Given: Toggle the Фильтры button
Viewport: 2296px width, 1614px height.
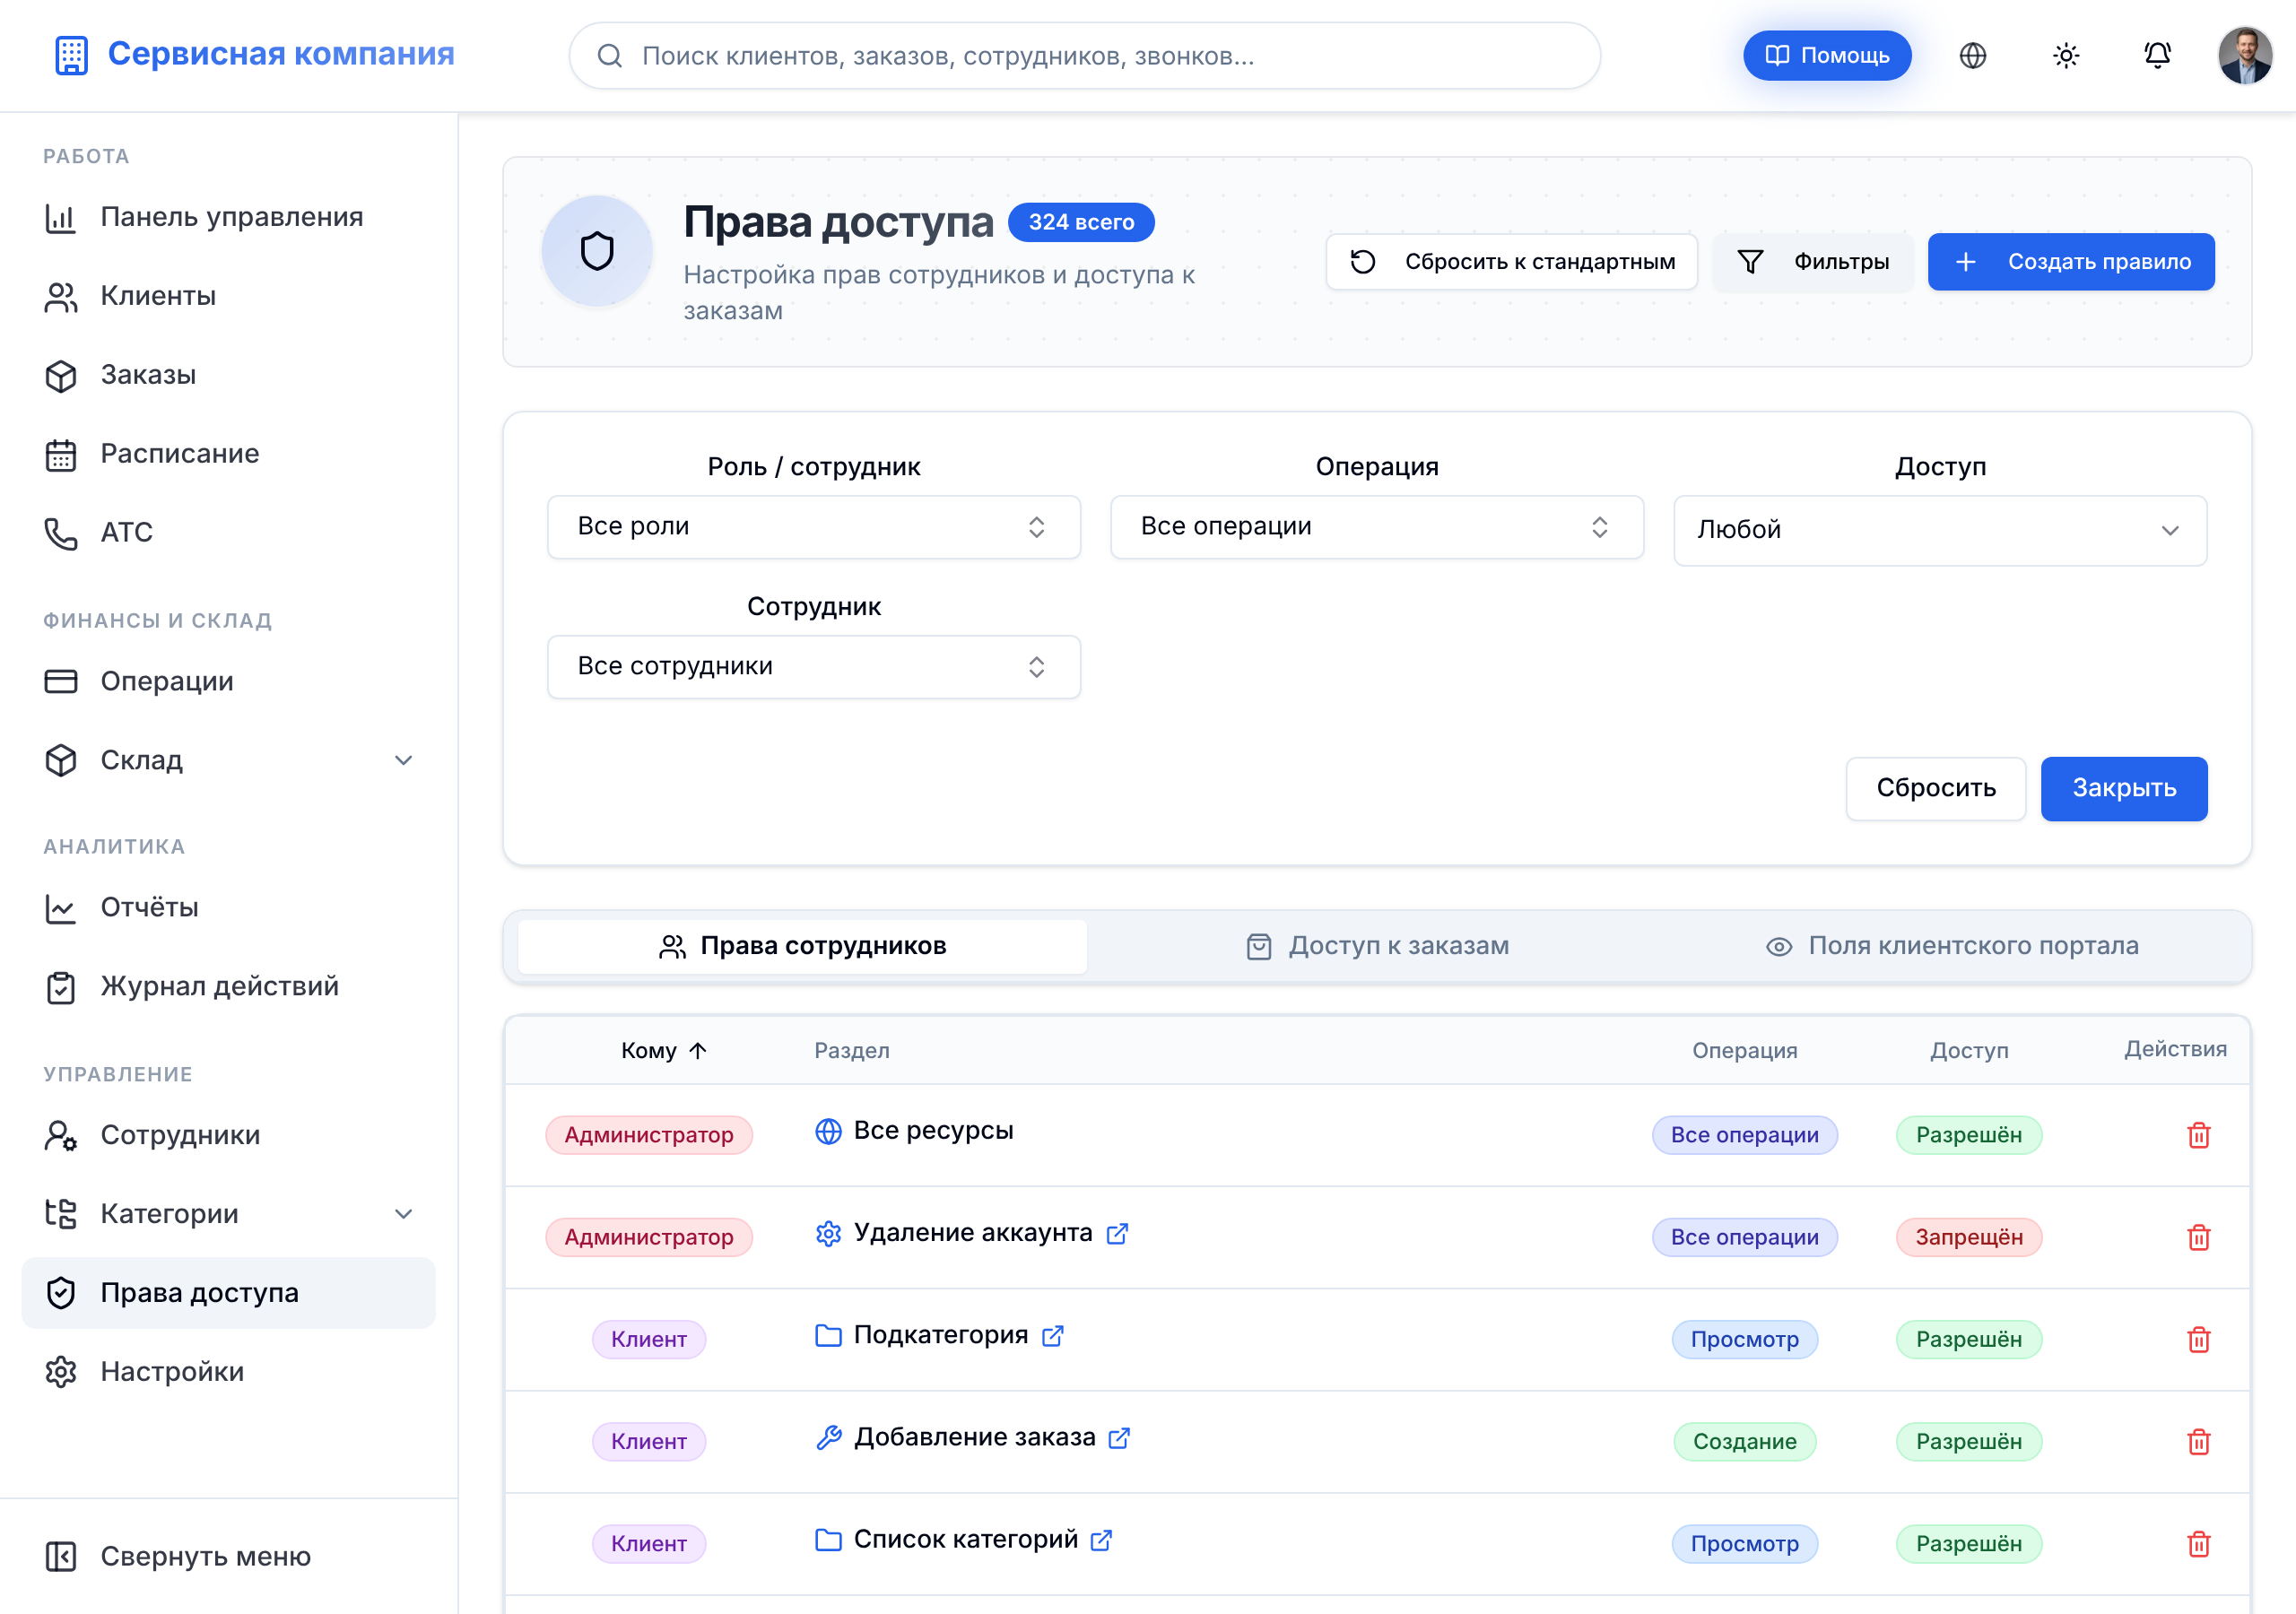Looking at the screenshot, I should (1812, 262).
